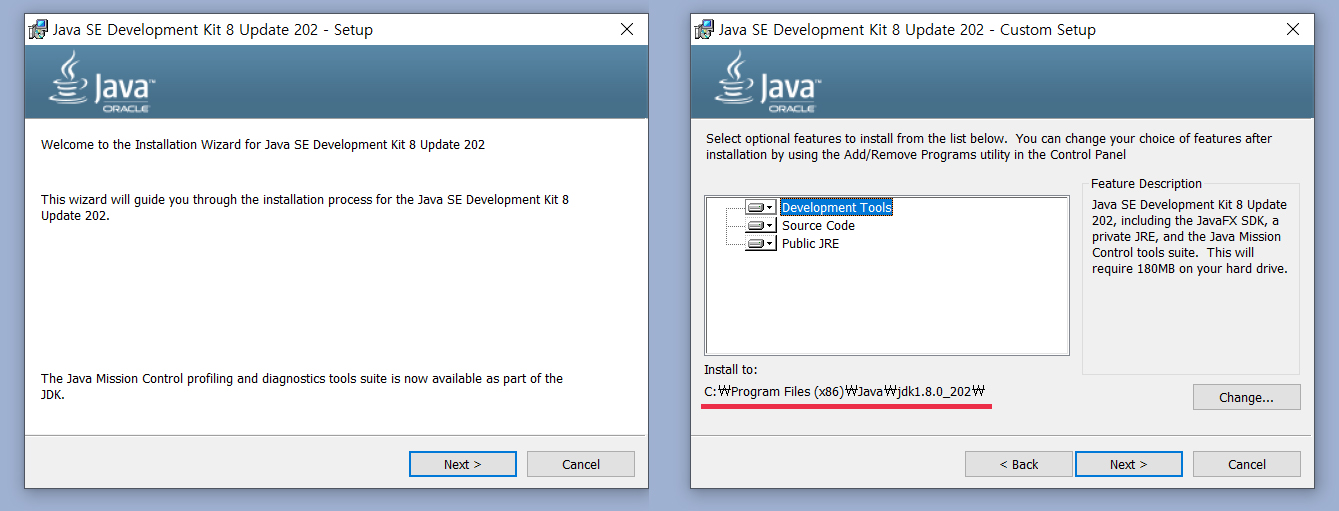Click installer icon in Setup window title bar
Image resolution: width=1339 pixels, height=511 pixels.
38,29
